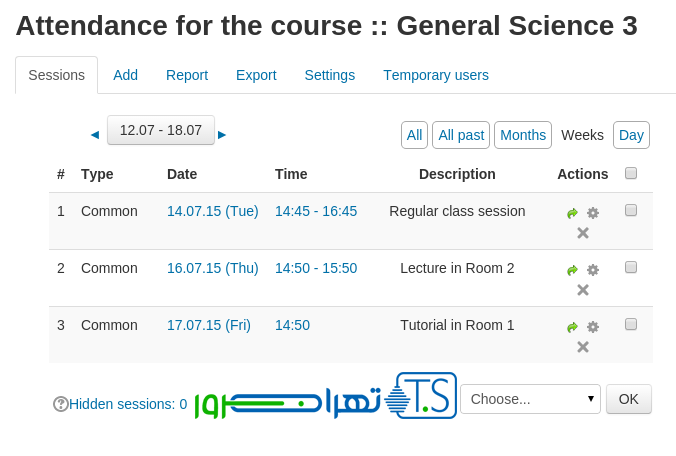Go to next week with right arrow

[x=222, y=134]
